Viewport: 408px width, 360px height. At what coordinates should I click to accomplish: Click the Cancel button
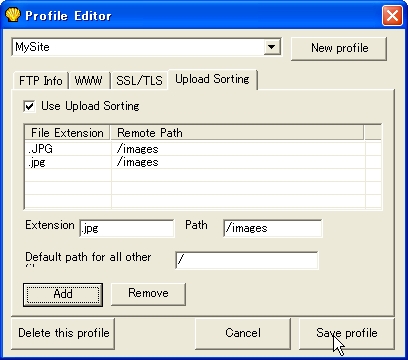pos(243,333)
